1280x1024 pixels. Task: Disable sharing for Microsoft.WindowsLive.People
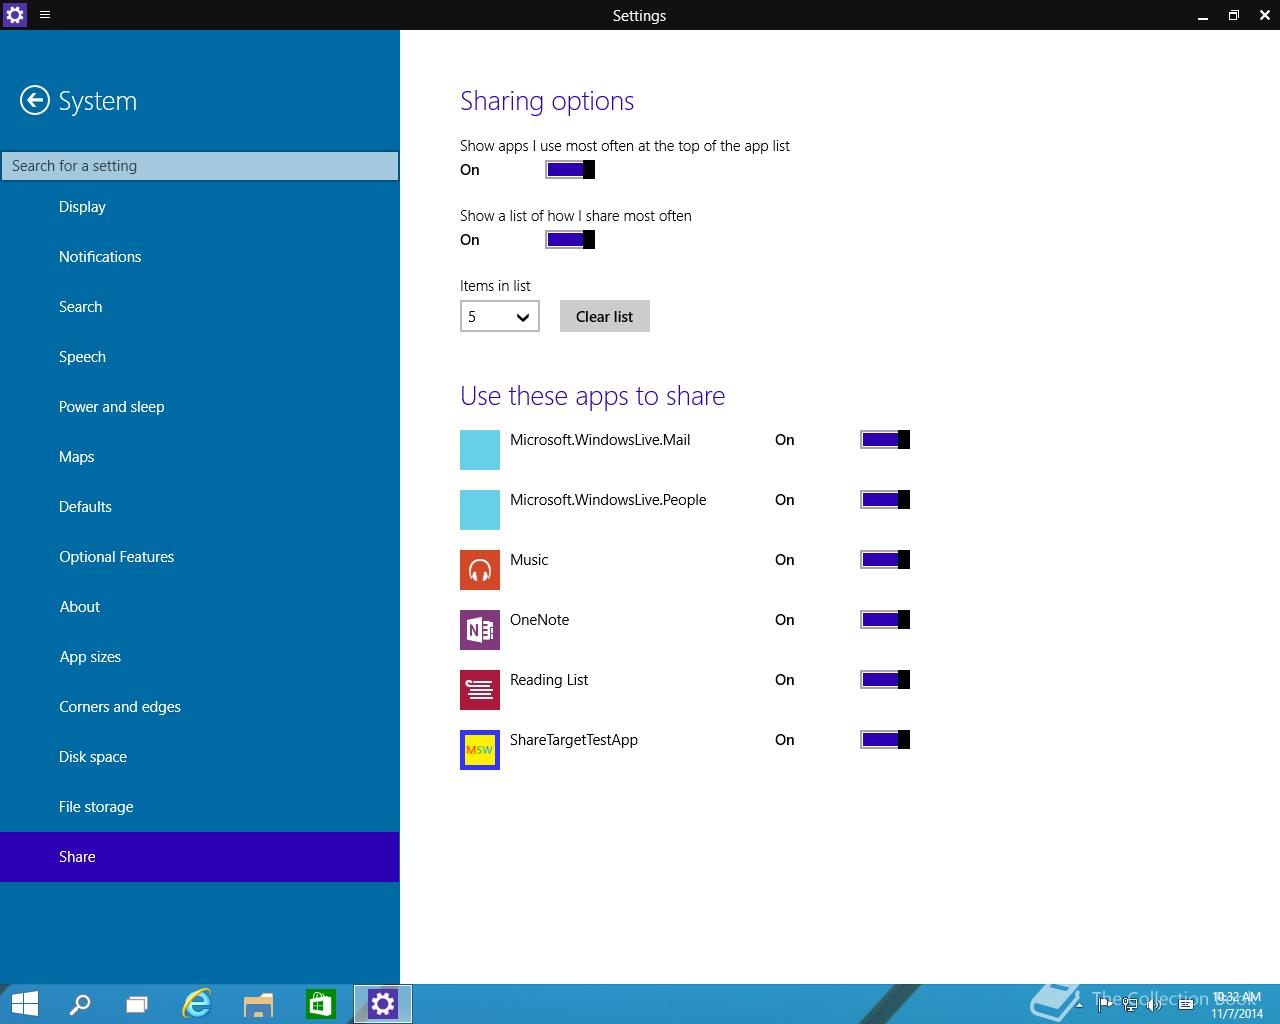[x=885, y=500]
